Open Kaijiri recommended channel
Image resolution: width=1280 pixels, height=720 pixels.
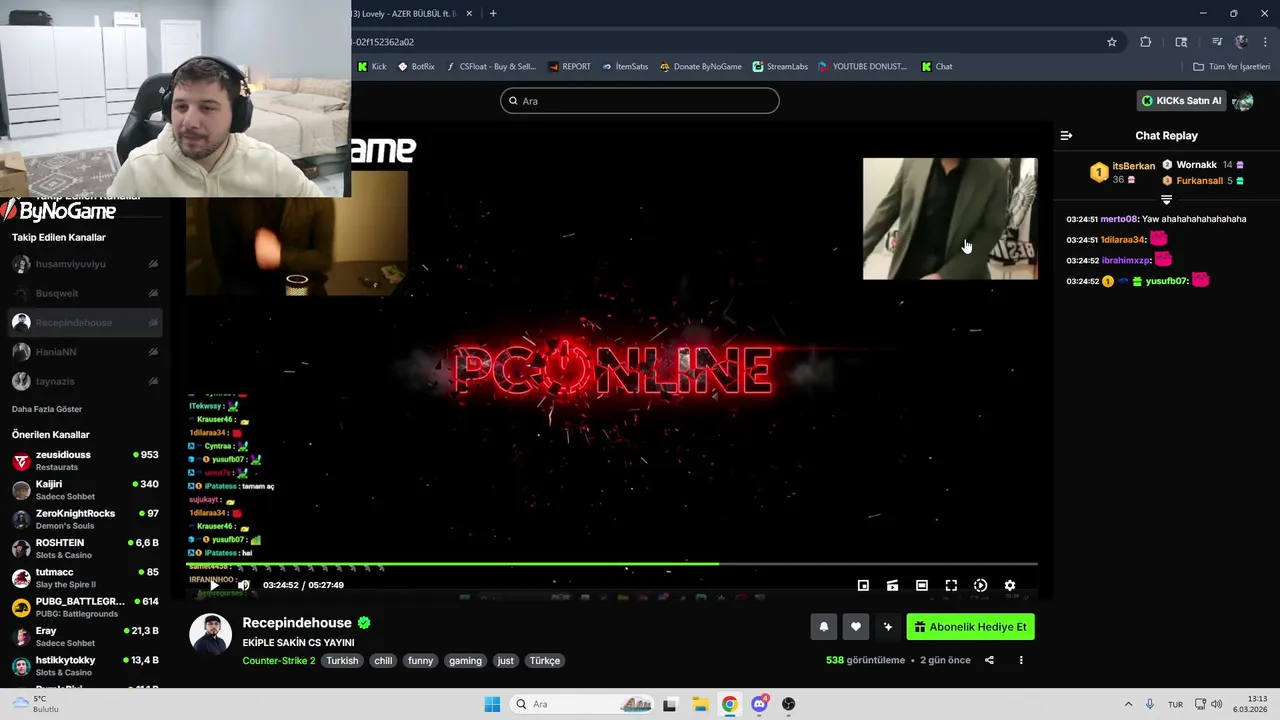[x=85, y=489]
